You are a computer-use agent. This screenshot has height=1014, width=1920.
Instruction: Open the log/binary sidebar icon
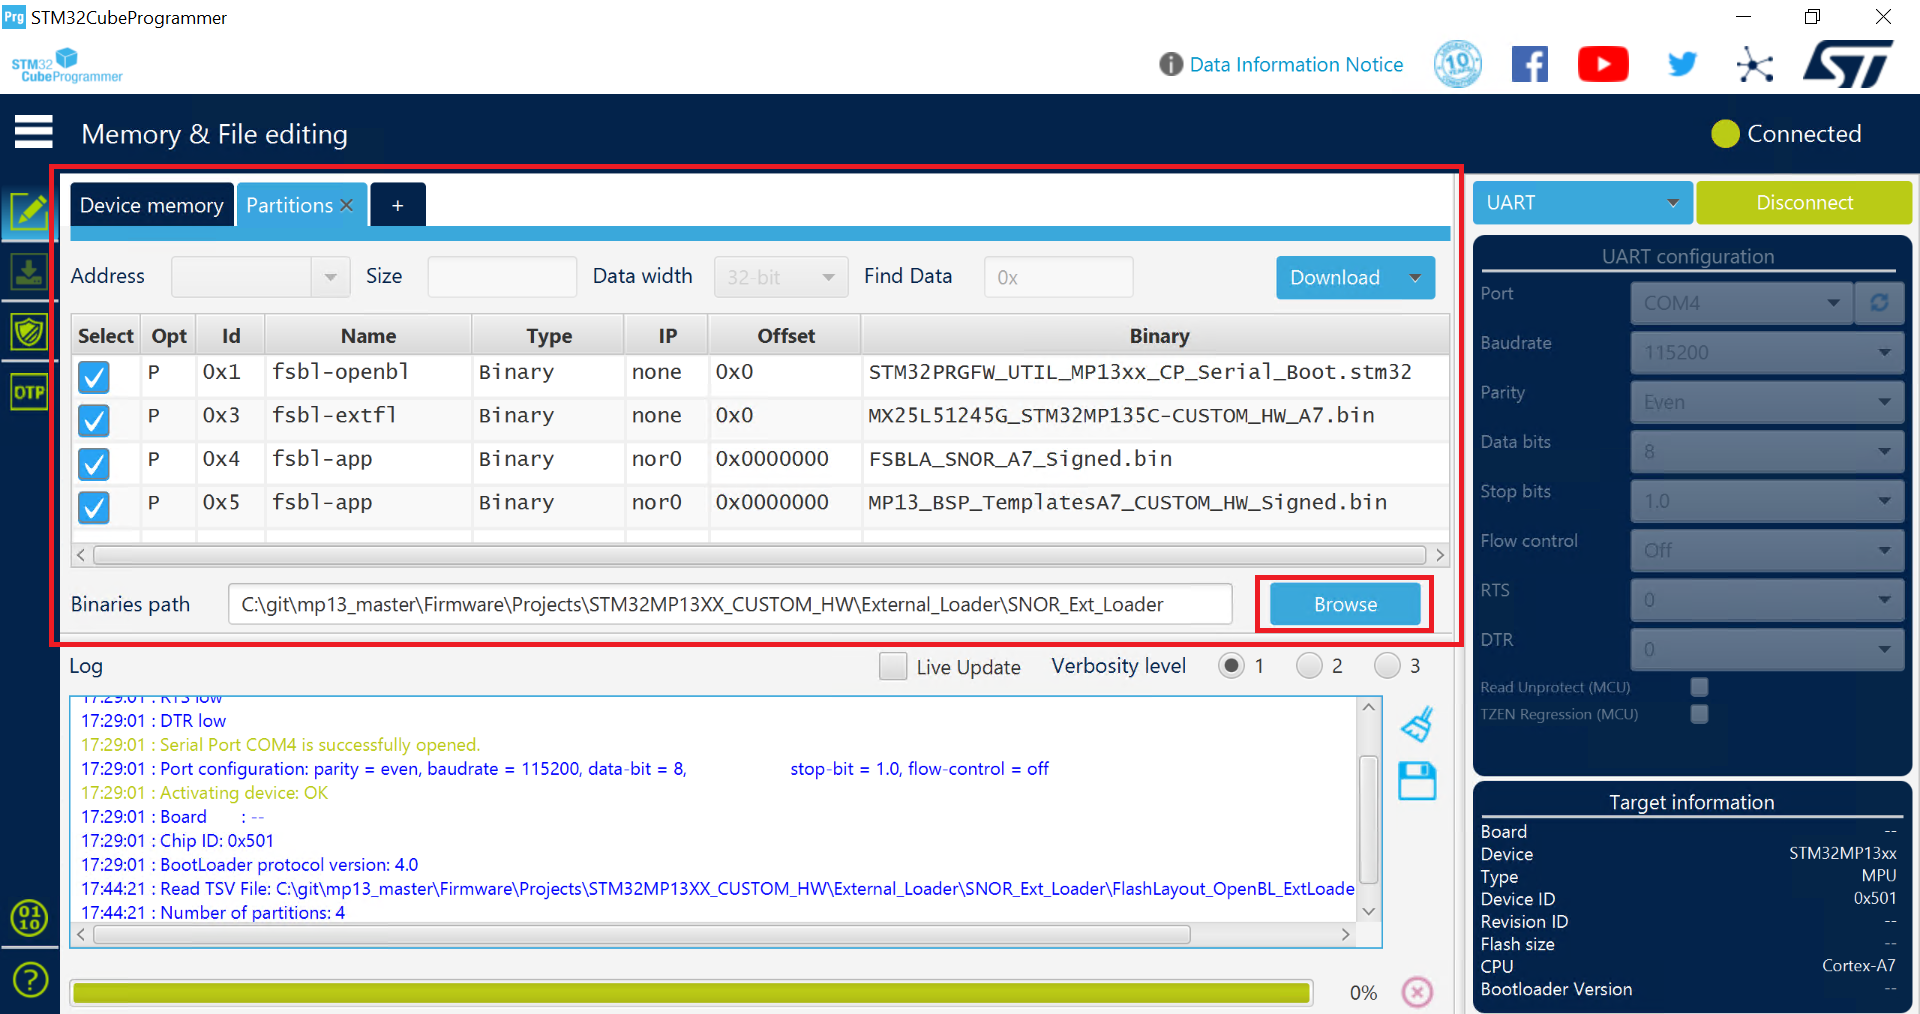[x=29, y=917]
